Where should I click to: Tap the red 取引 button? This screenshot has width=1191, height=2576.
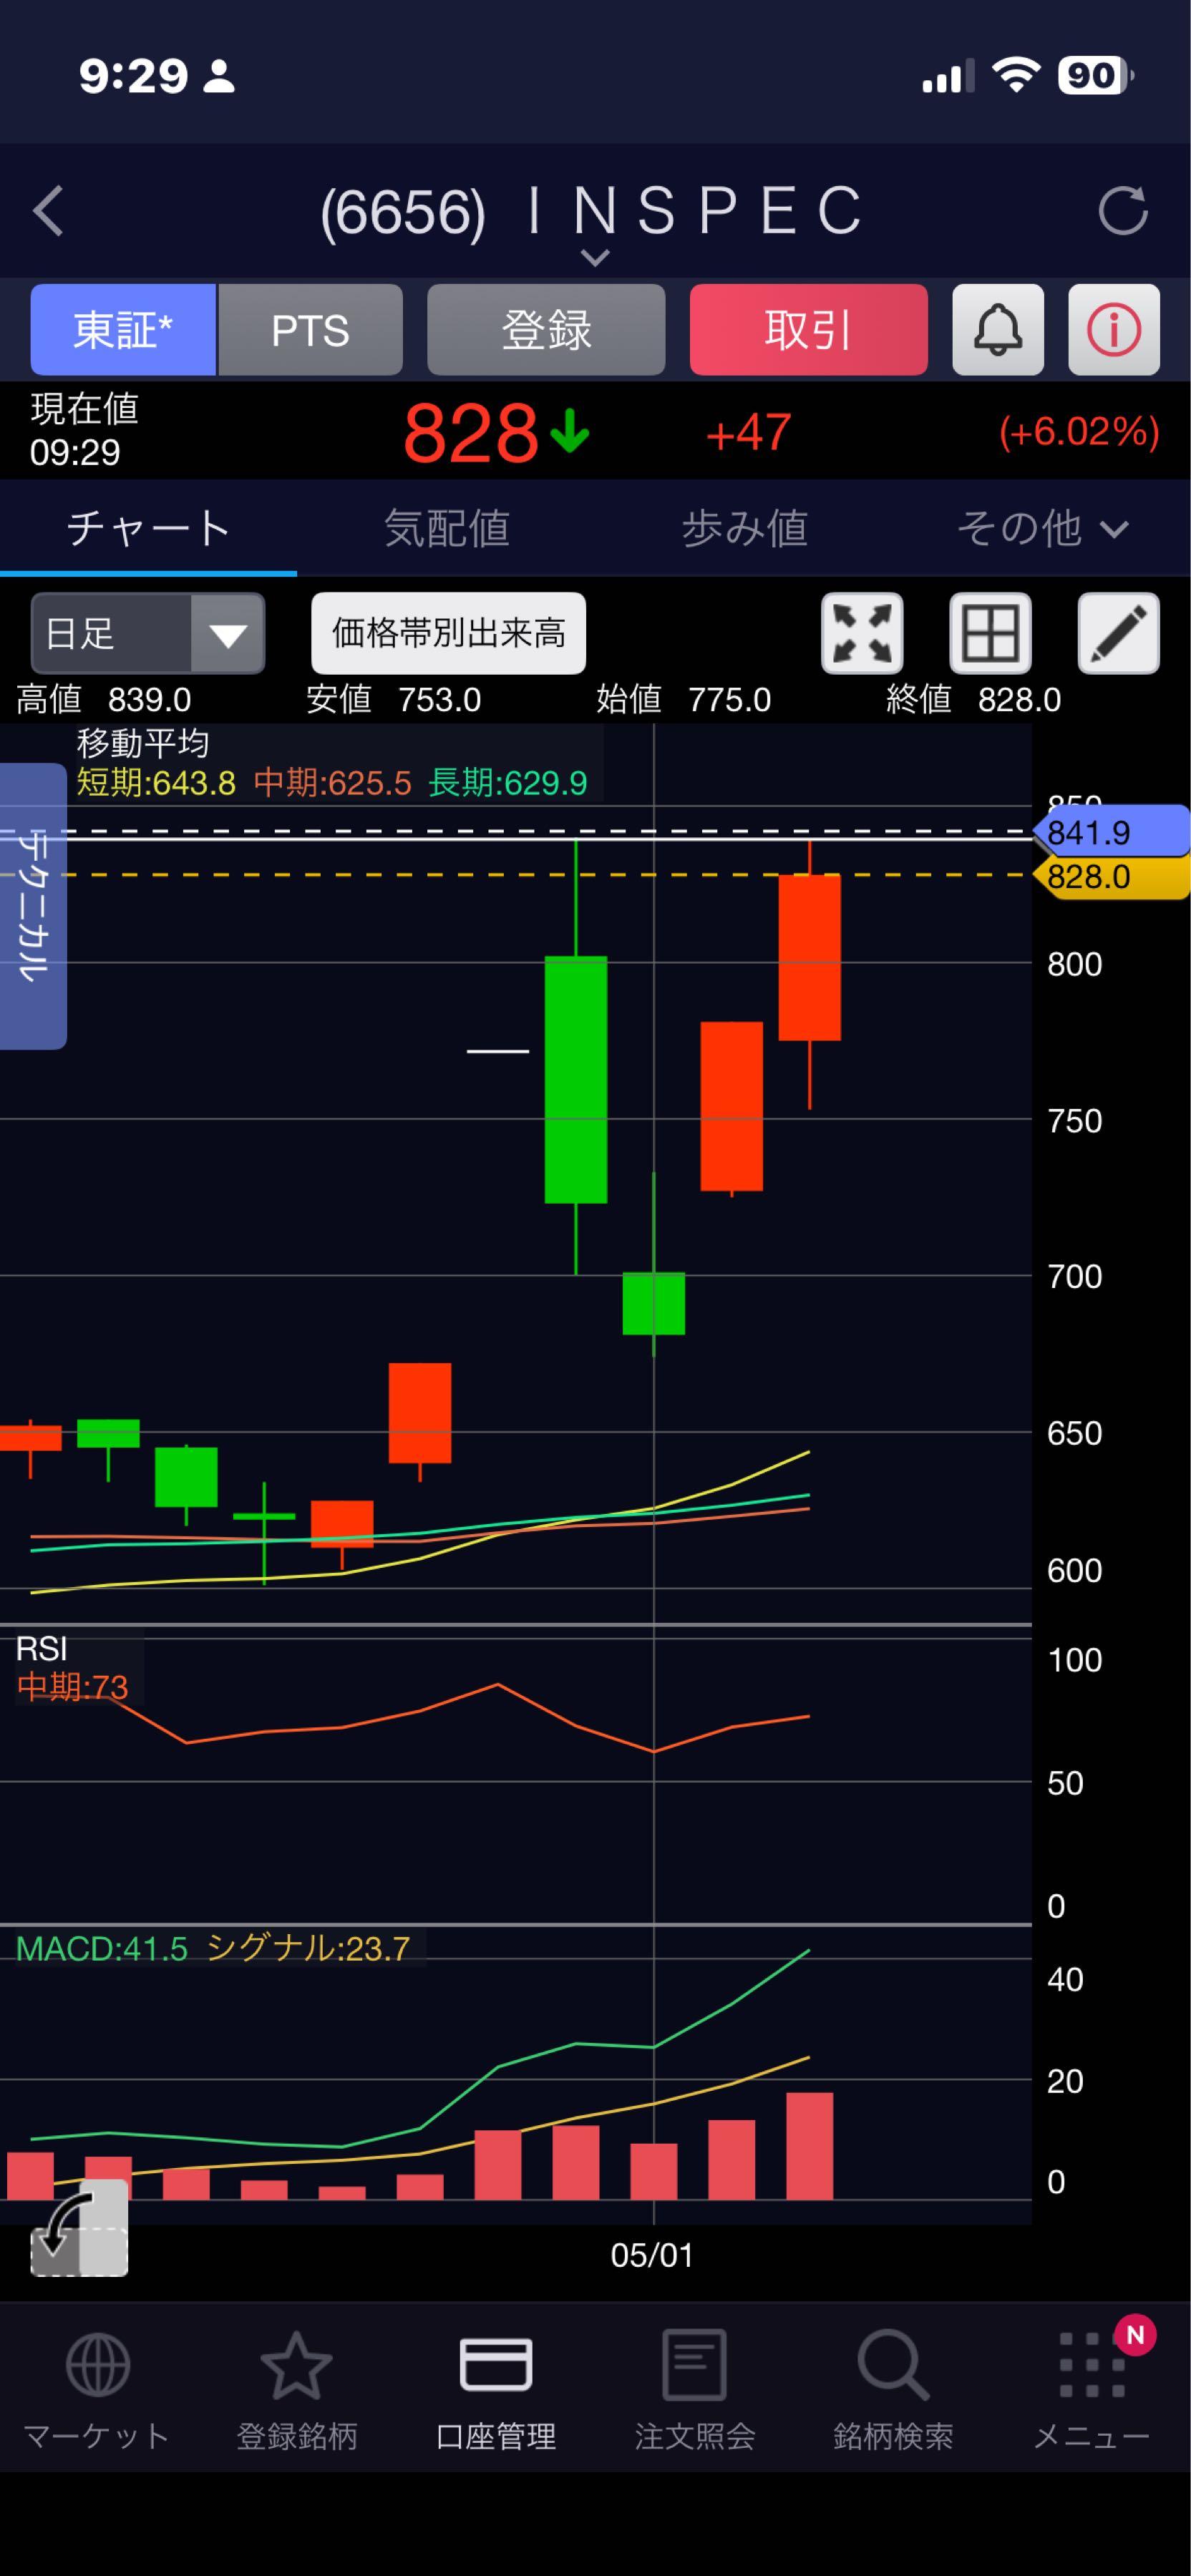point(809,330)
